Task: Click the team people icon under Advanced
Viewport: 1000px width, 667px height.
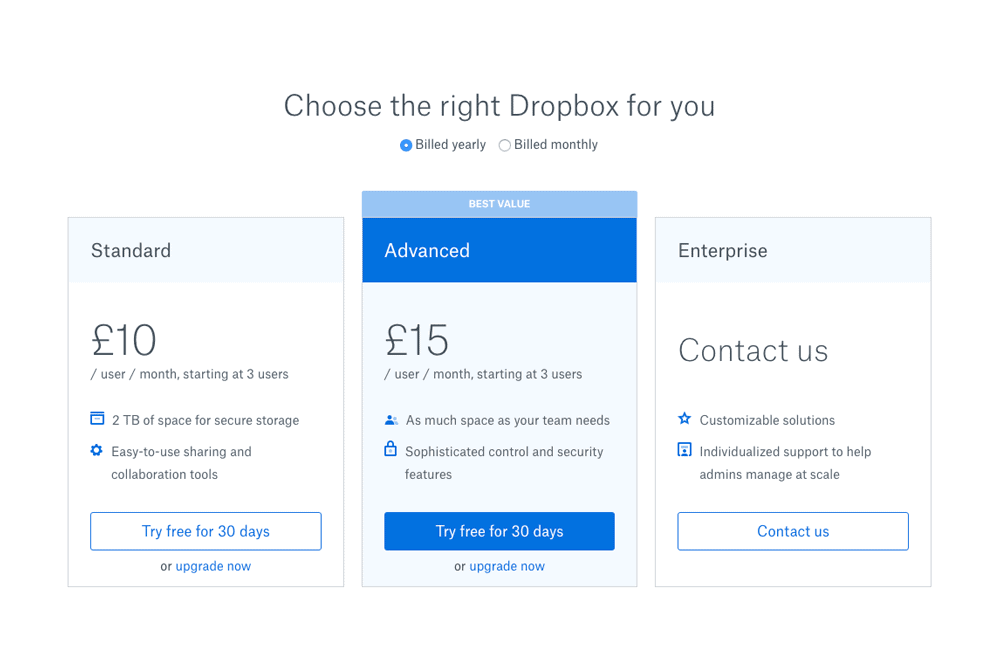Action: click(391, 420)
